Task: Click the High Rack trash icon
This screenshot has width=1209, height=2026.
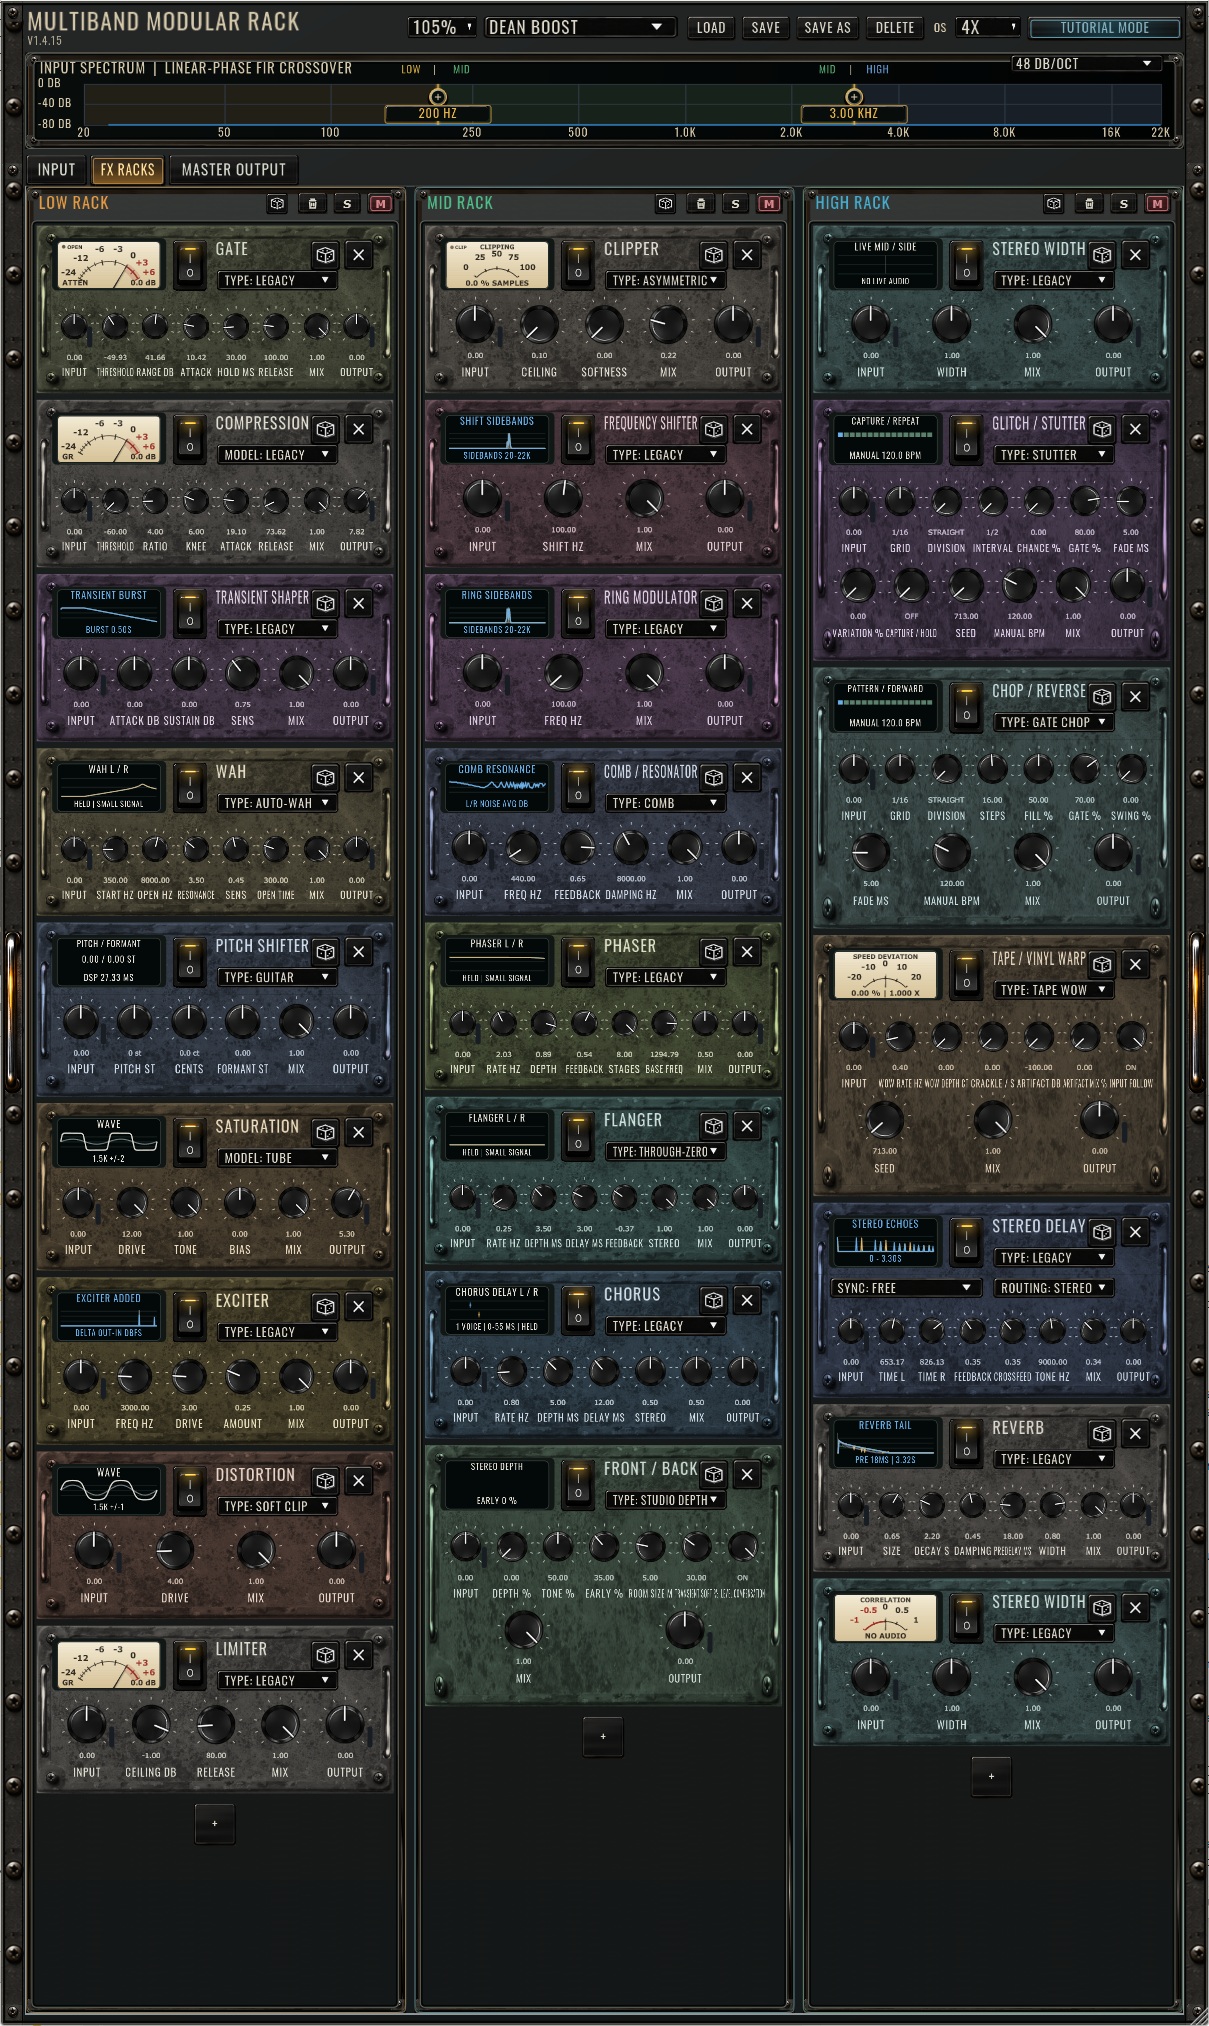Action: point(1089,203)
